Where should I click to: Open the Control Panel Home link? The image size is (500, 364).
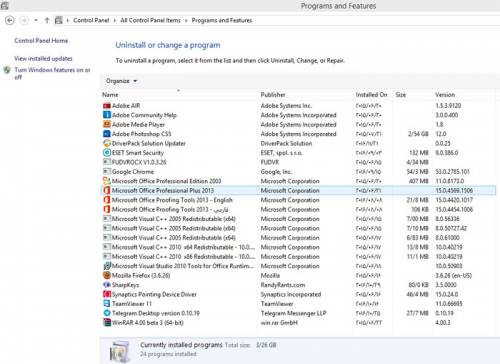(41, 41)
